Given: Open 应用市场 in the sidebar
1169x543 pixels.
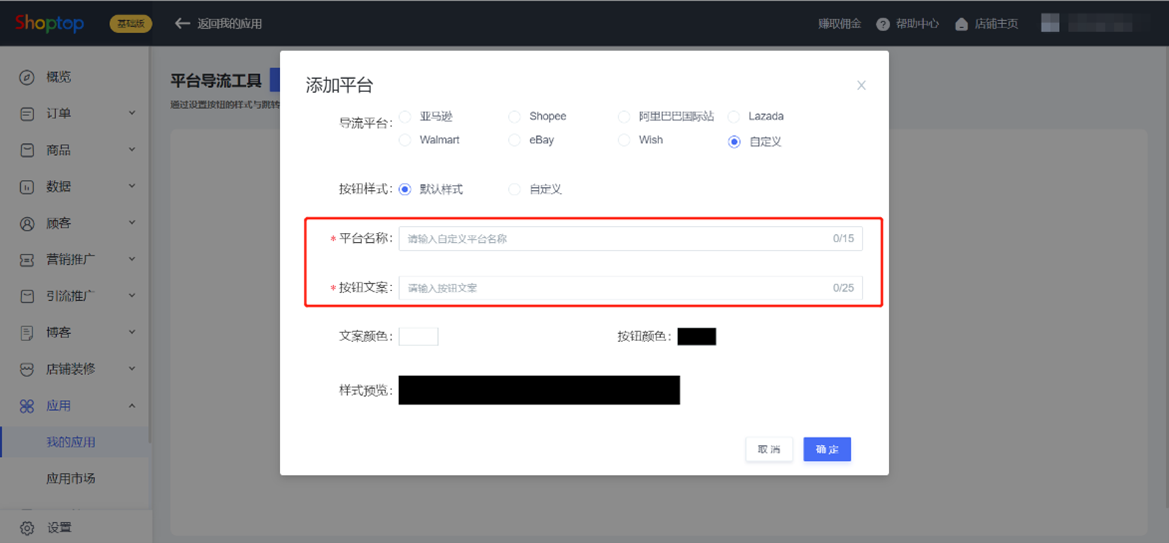Looking at the screenshot, I should pyautogui.click(x=71, y=479).
